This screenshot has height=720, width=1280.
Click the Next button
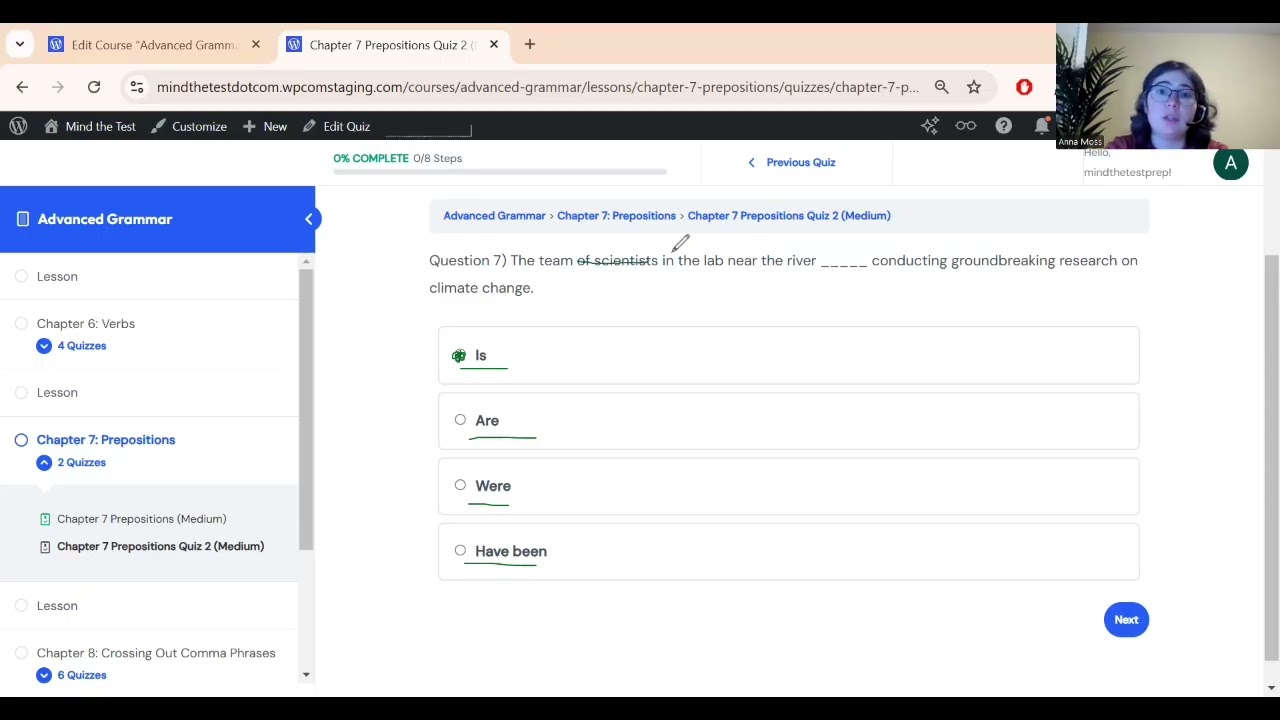1126,619
